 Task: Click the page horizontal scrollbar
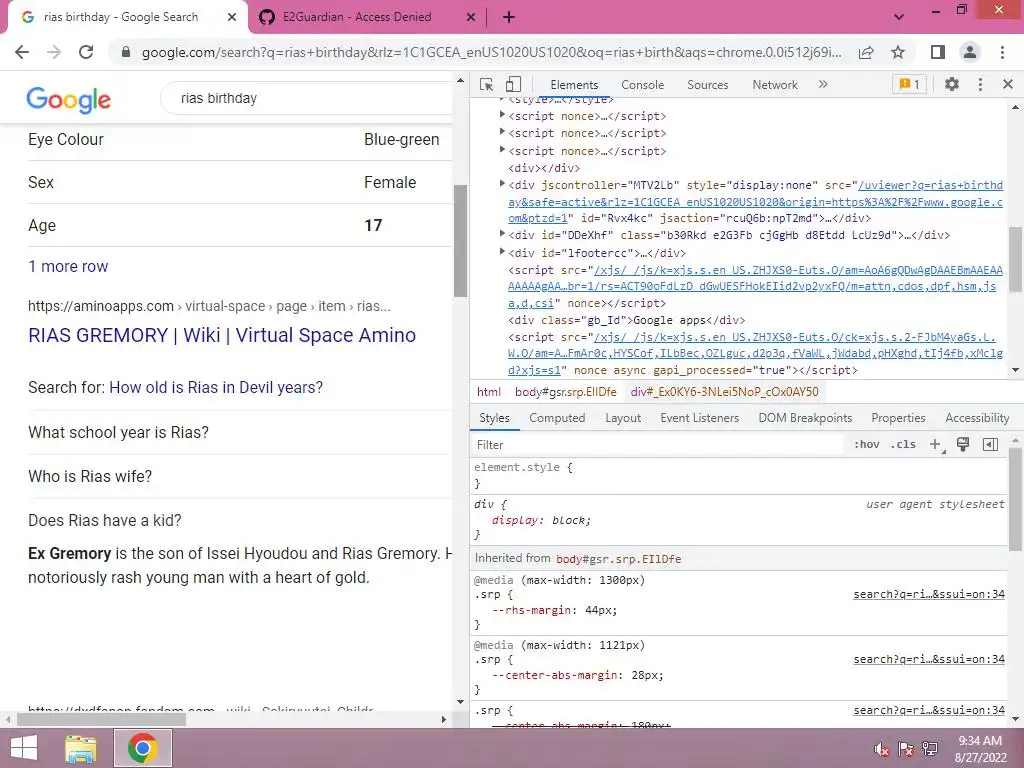101,720
